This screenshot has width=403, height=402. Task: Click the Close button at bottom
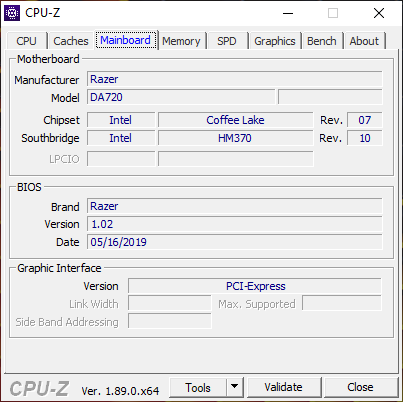pos(360,387)
